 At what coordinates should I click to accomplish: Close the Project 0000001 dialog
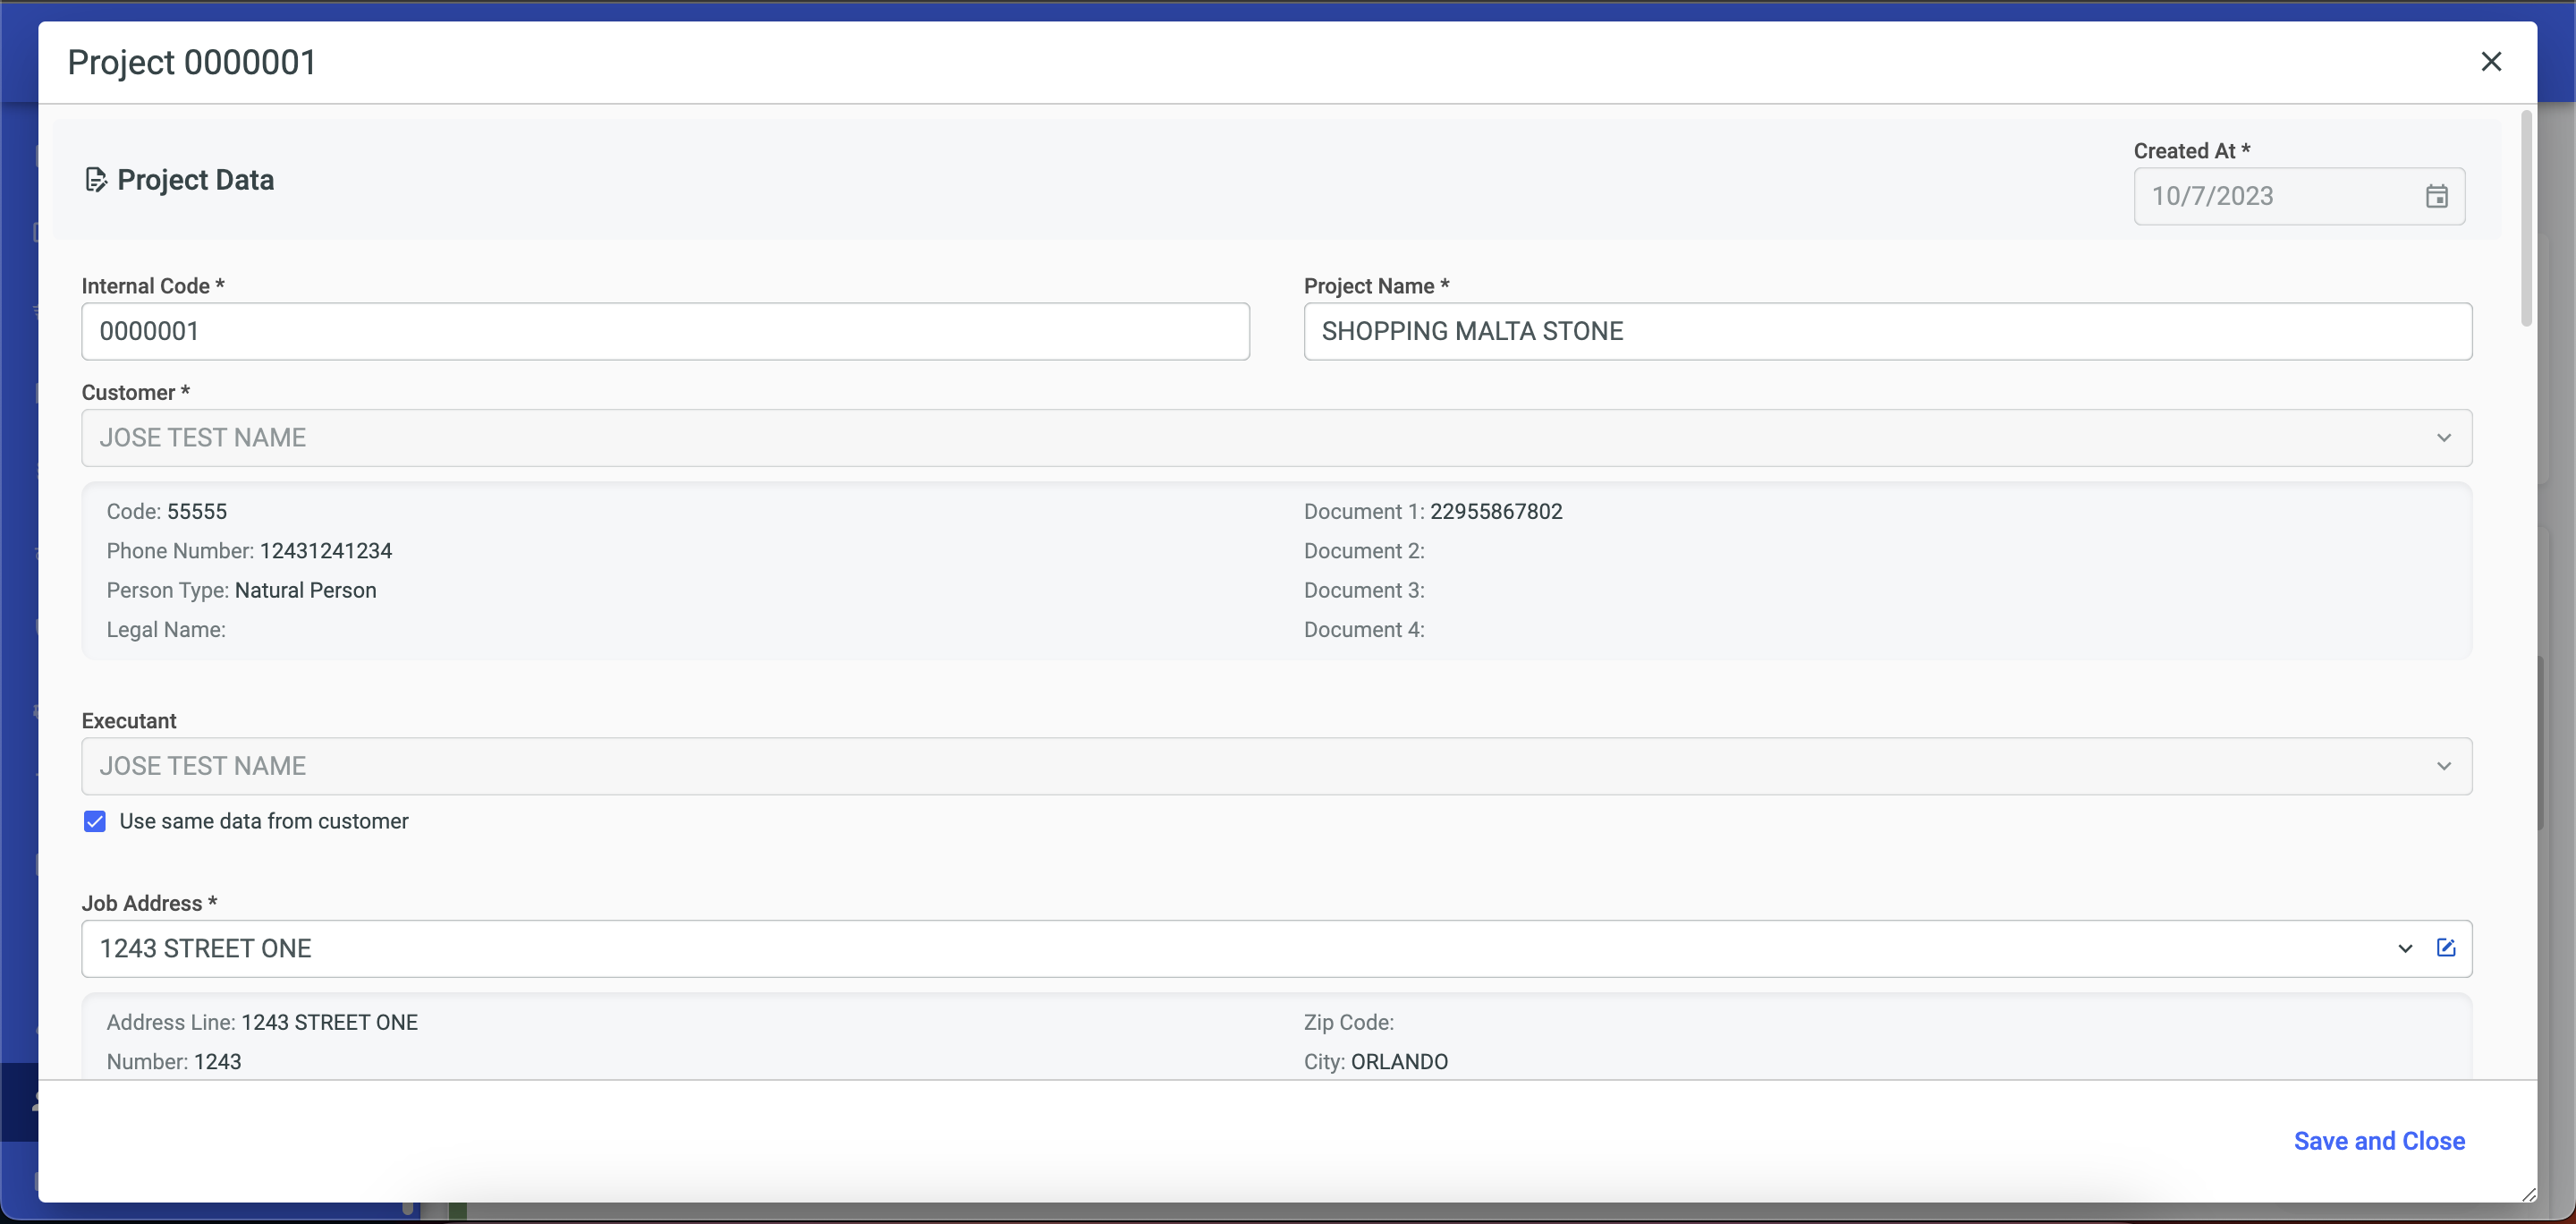tap(2490, 62)
